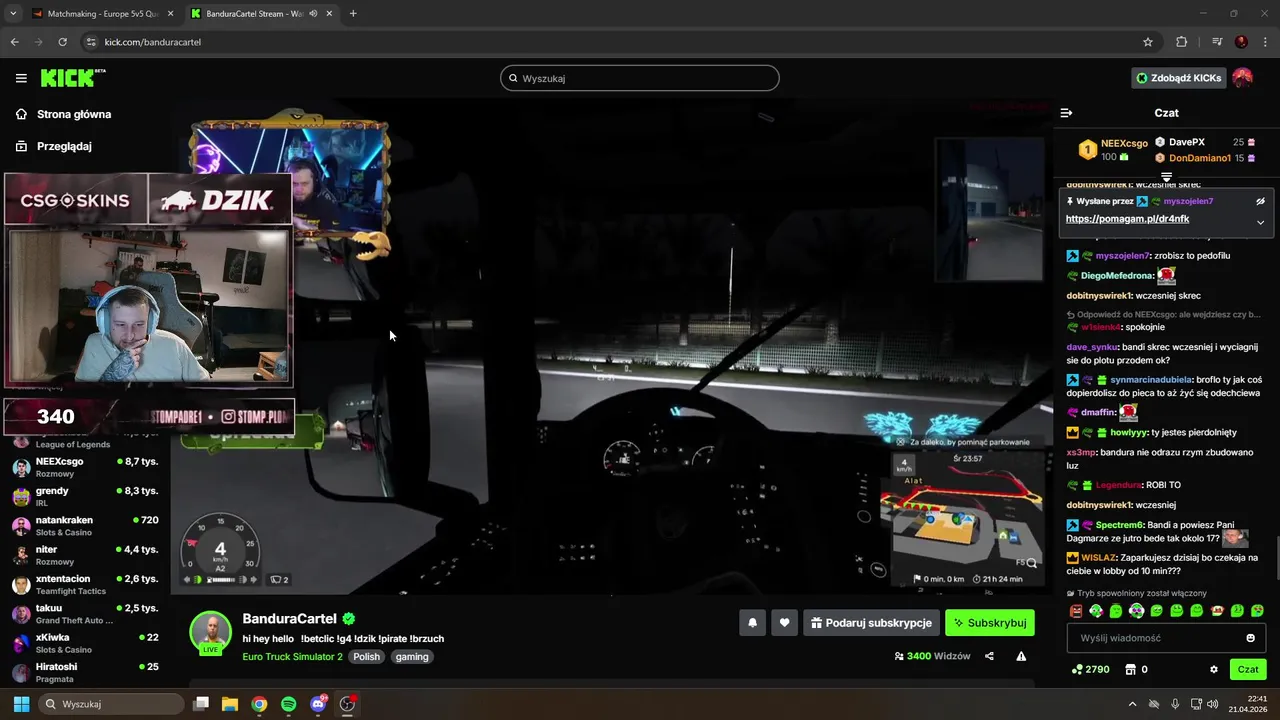Open niter channel in the sidebar
Screen dimensions: 1280x720
(x=85, y=555)
